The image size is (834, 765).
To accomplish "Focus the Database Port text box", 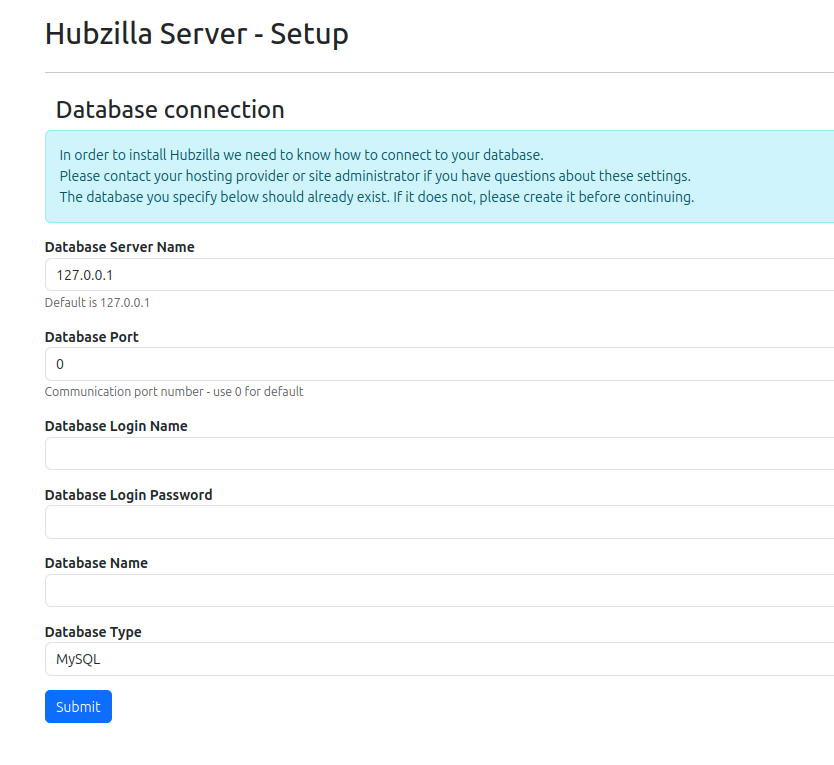I will click(440, 364).
